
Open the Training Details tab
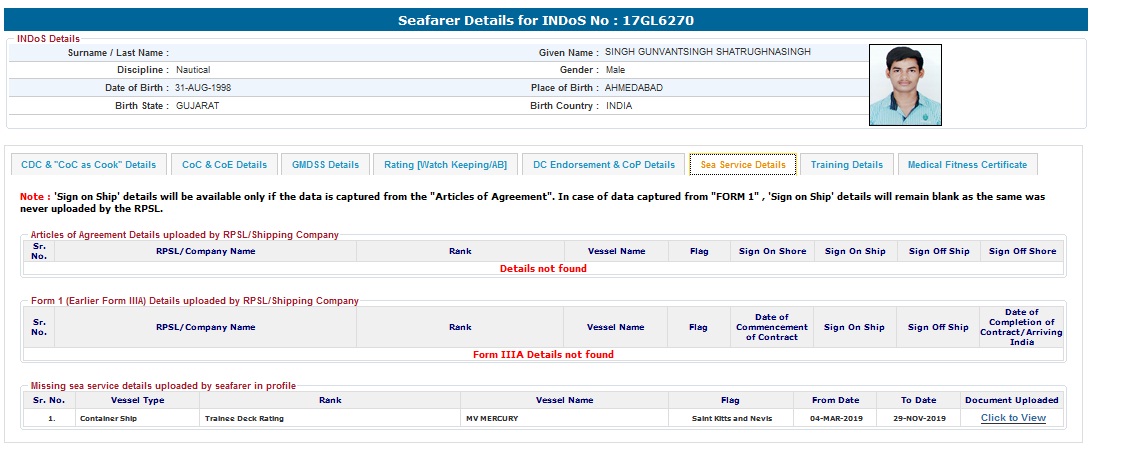(x=846, y=165)
